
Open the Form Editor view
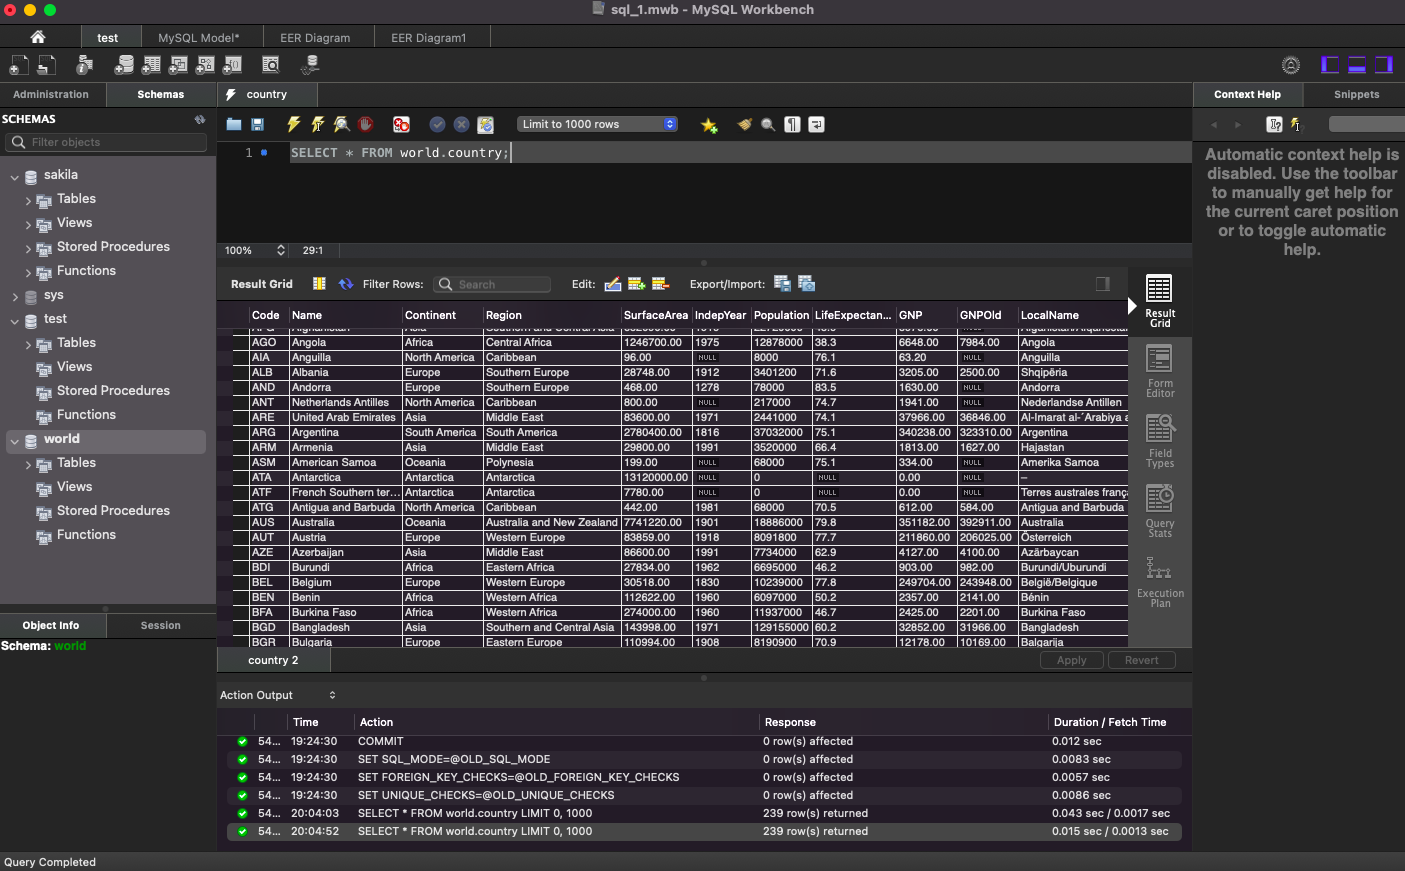click(x=1160, y=371)
